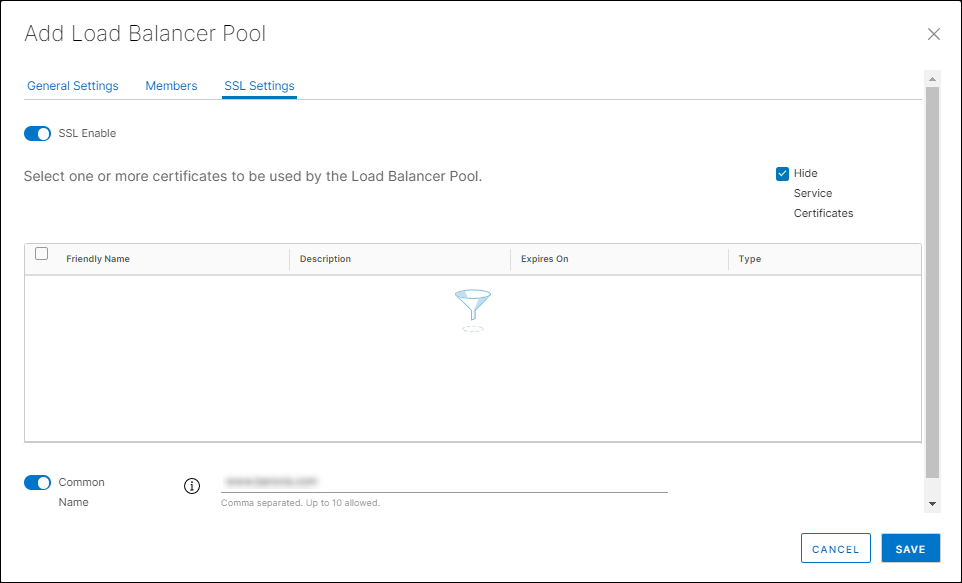Select the SSL Settings tab
This screenshot has width=962, height=583.
[259, 86]
